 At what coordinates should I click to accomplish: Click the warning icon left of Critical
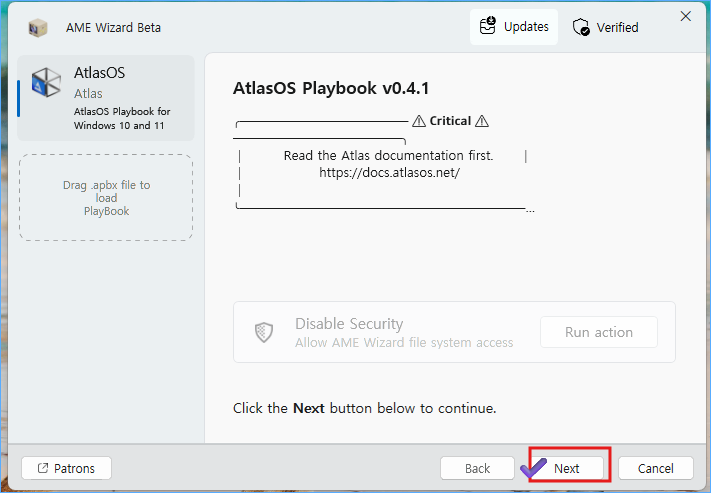pos(419,121)
